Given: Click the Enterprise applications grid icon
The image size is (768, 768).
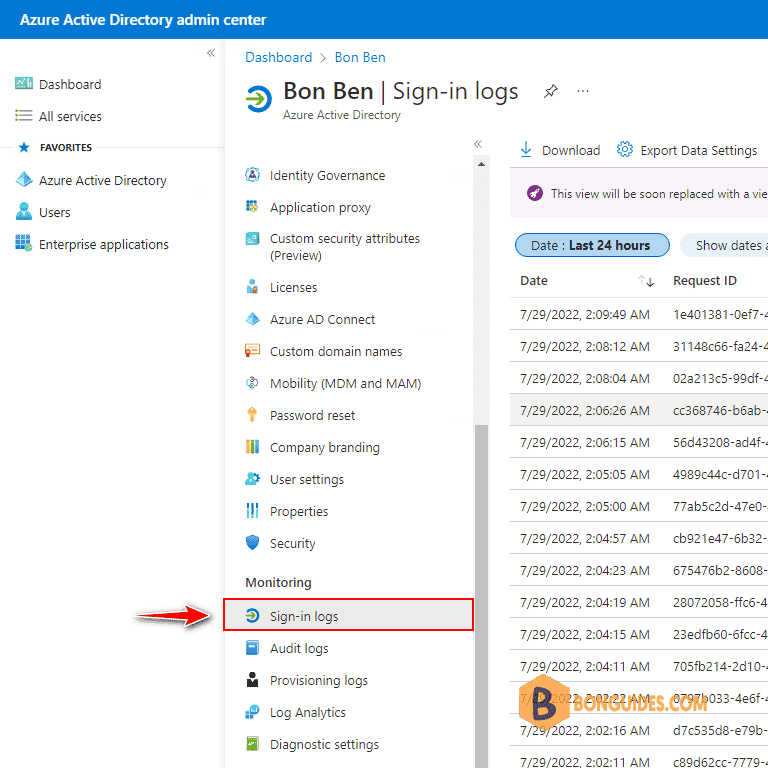Looking at the screenshot, I should coord(24,243).
